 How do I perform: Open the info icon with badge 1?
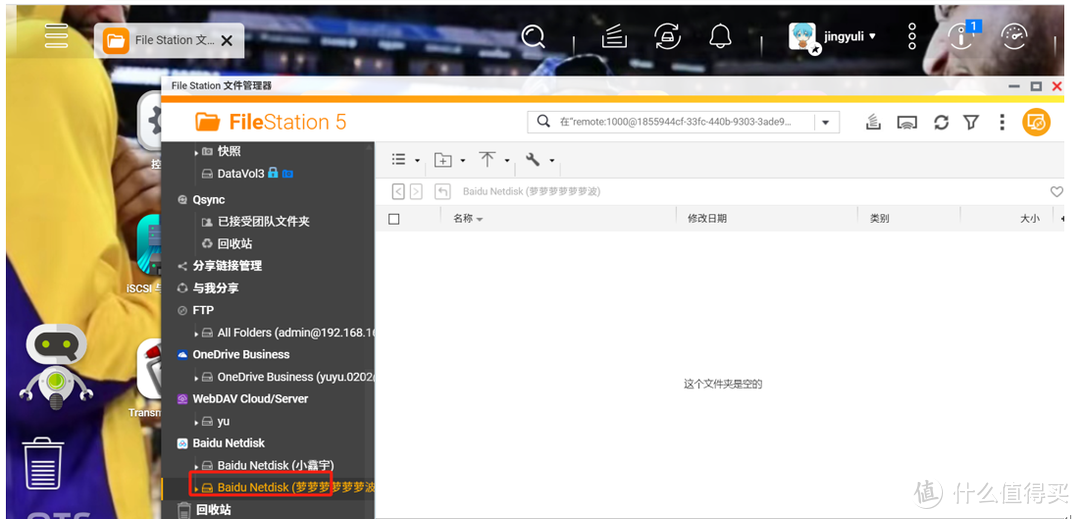962,36
